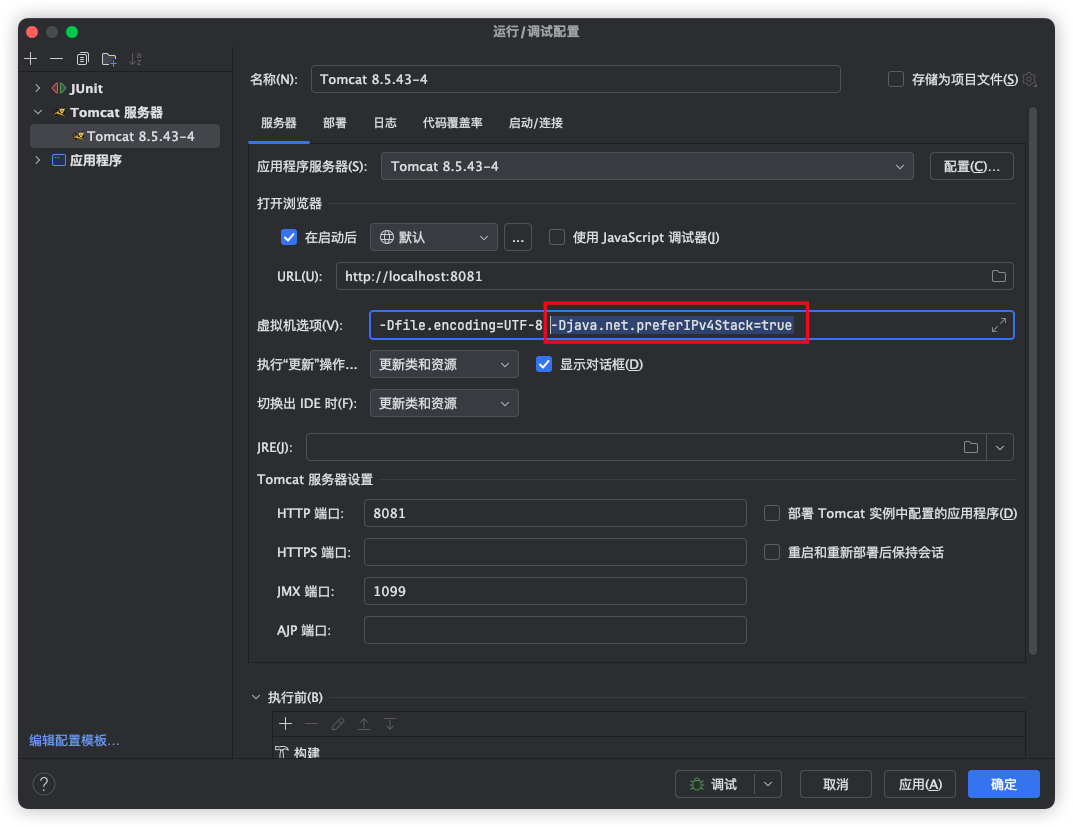The height and width of the screenshot is (827, 1073).
Task: Sort configurations alphabetically
Action: (135, 59)
